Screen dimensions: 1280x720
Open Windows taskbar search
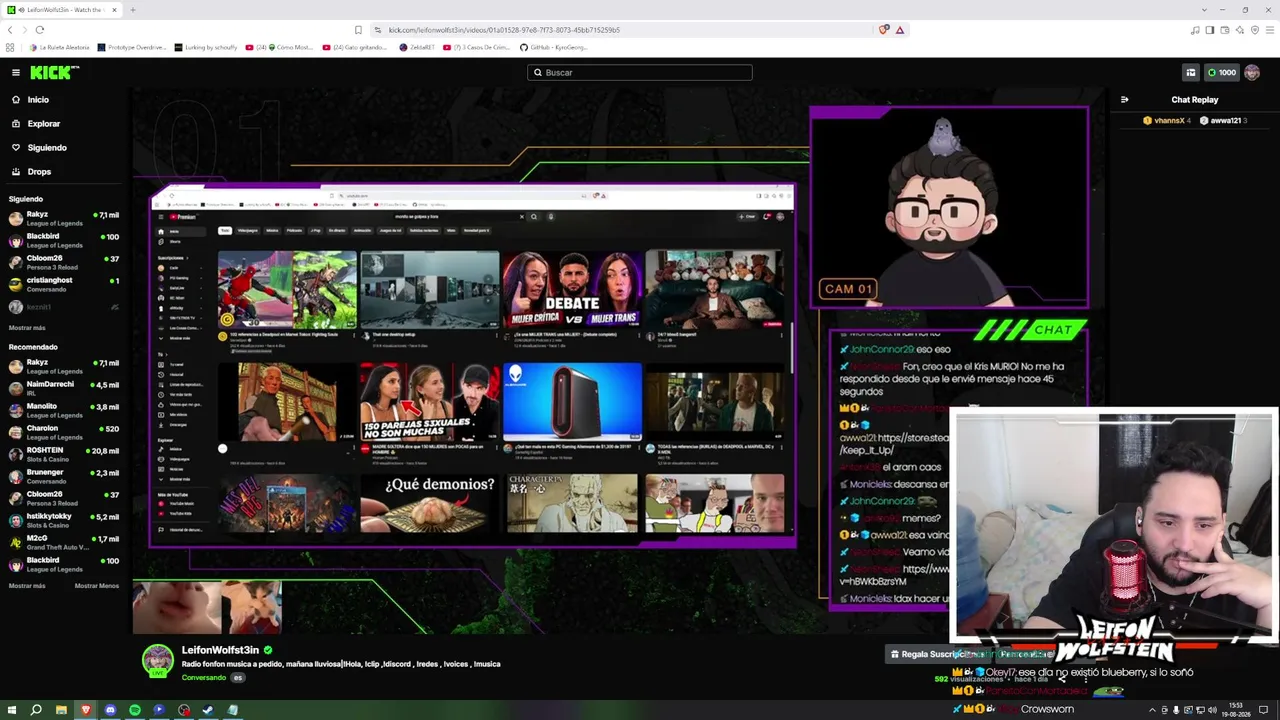click(36, 710)
